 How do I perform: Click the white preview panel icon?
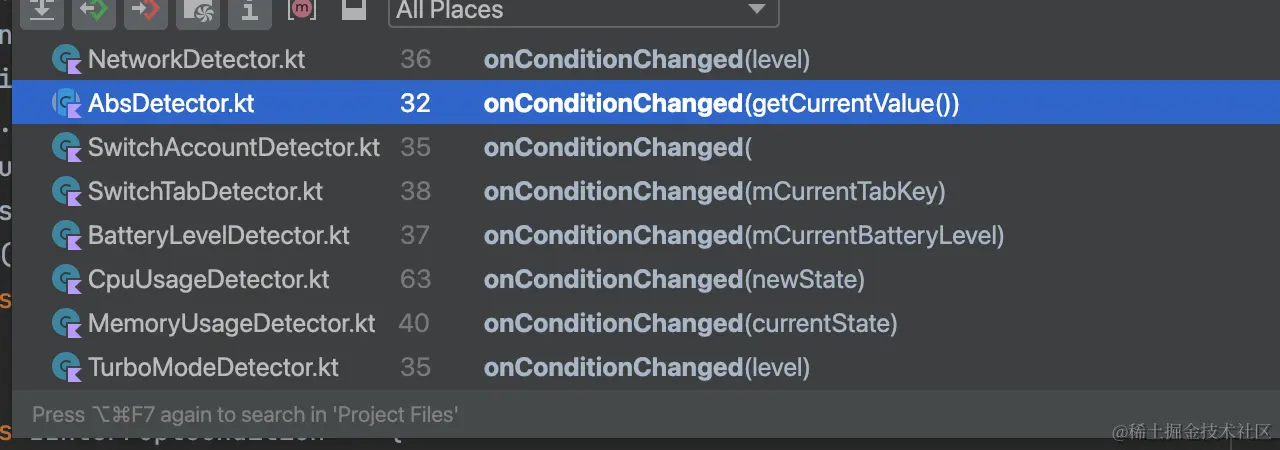tap(352, 9)
